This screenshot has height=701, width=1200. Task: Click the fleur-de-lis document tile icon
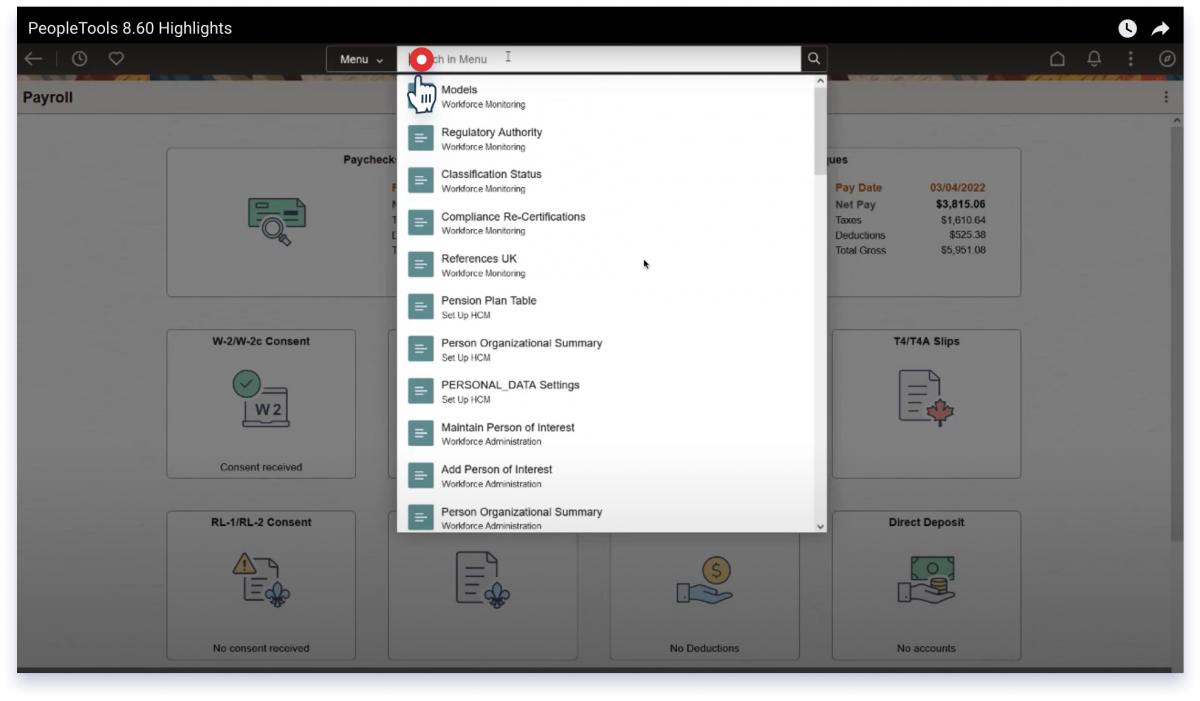click(483, 579)
